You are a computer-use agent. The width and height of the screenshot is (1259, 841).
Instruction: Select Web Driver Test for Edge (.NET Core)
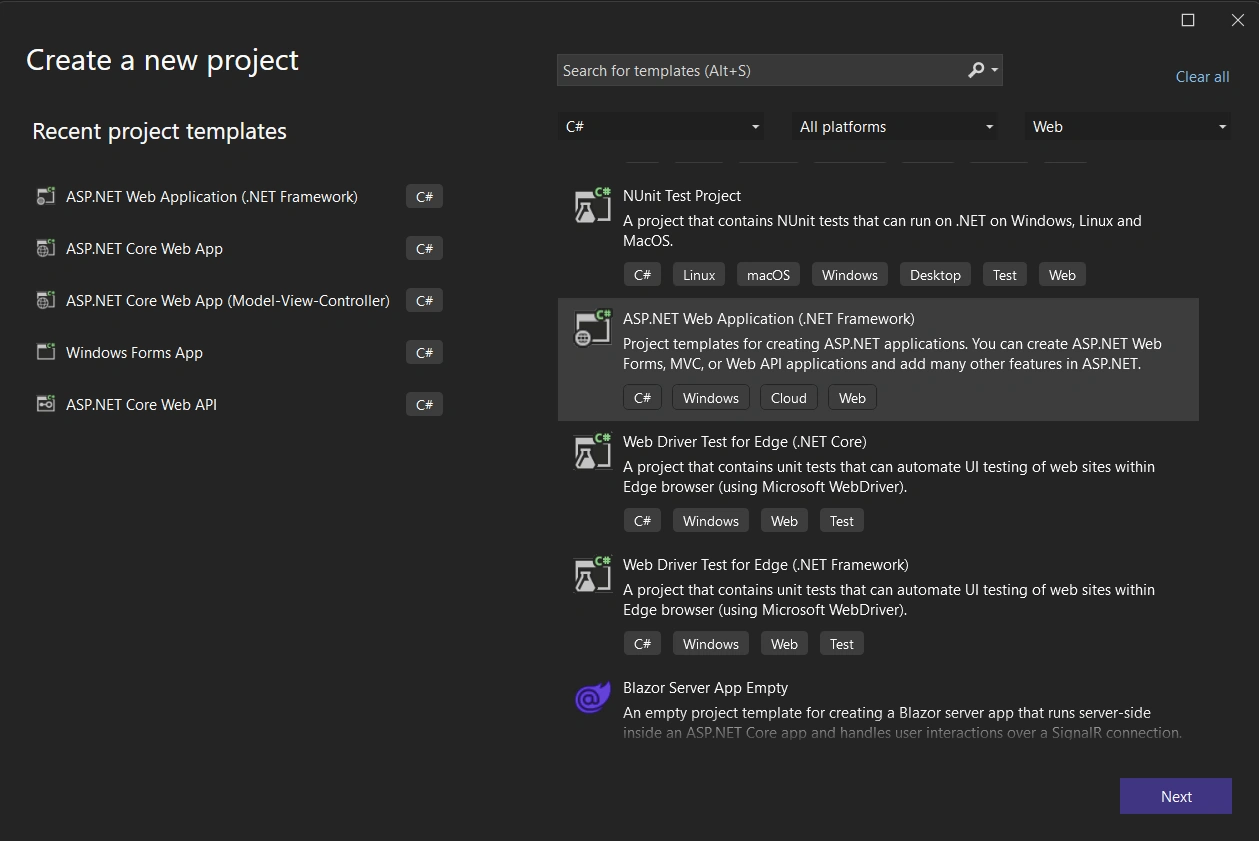pos(745,442)
